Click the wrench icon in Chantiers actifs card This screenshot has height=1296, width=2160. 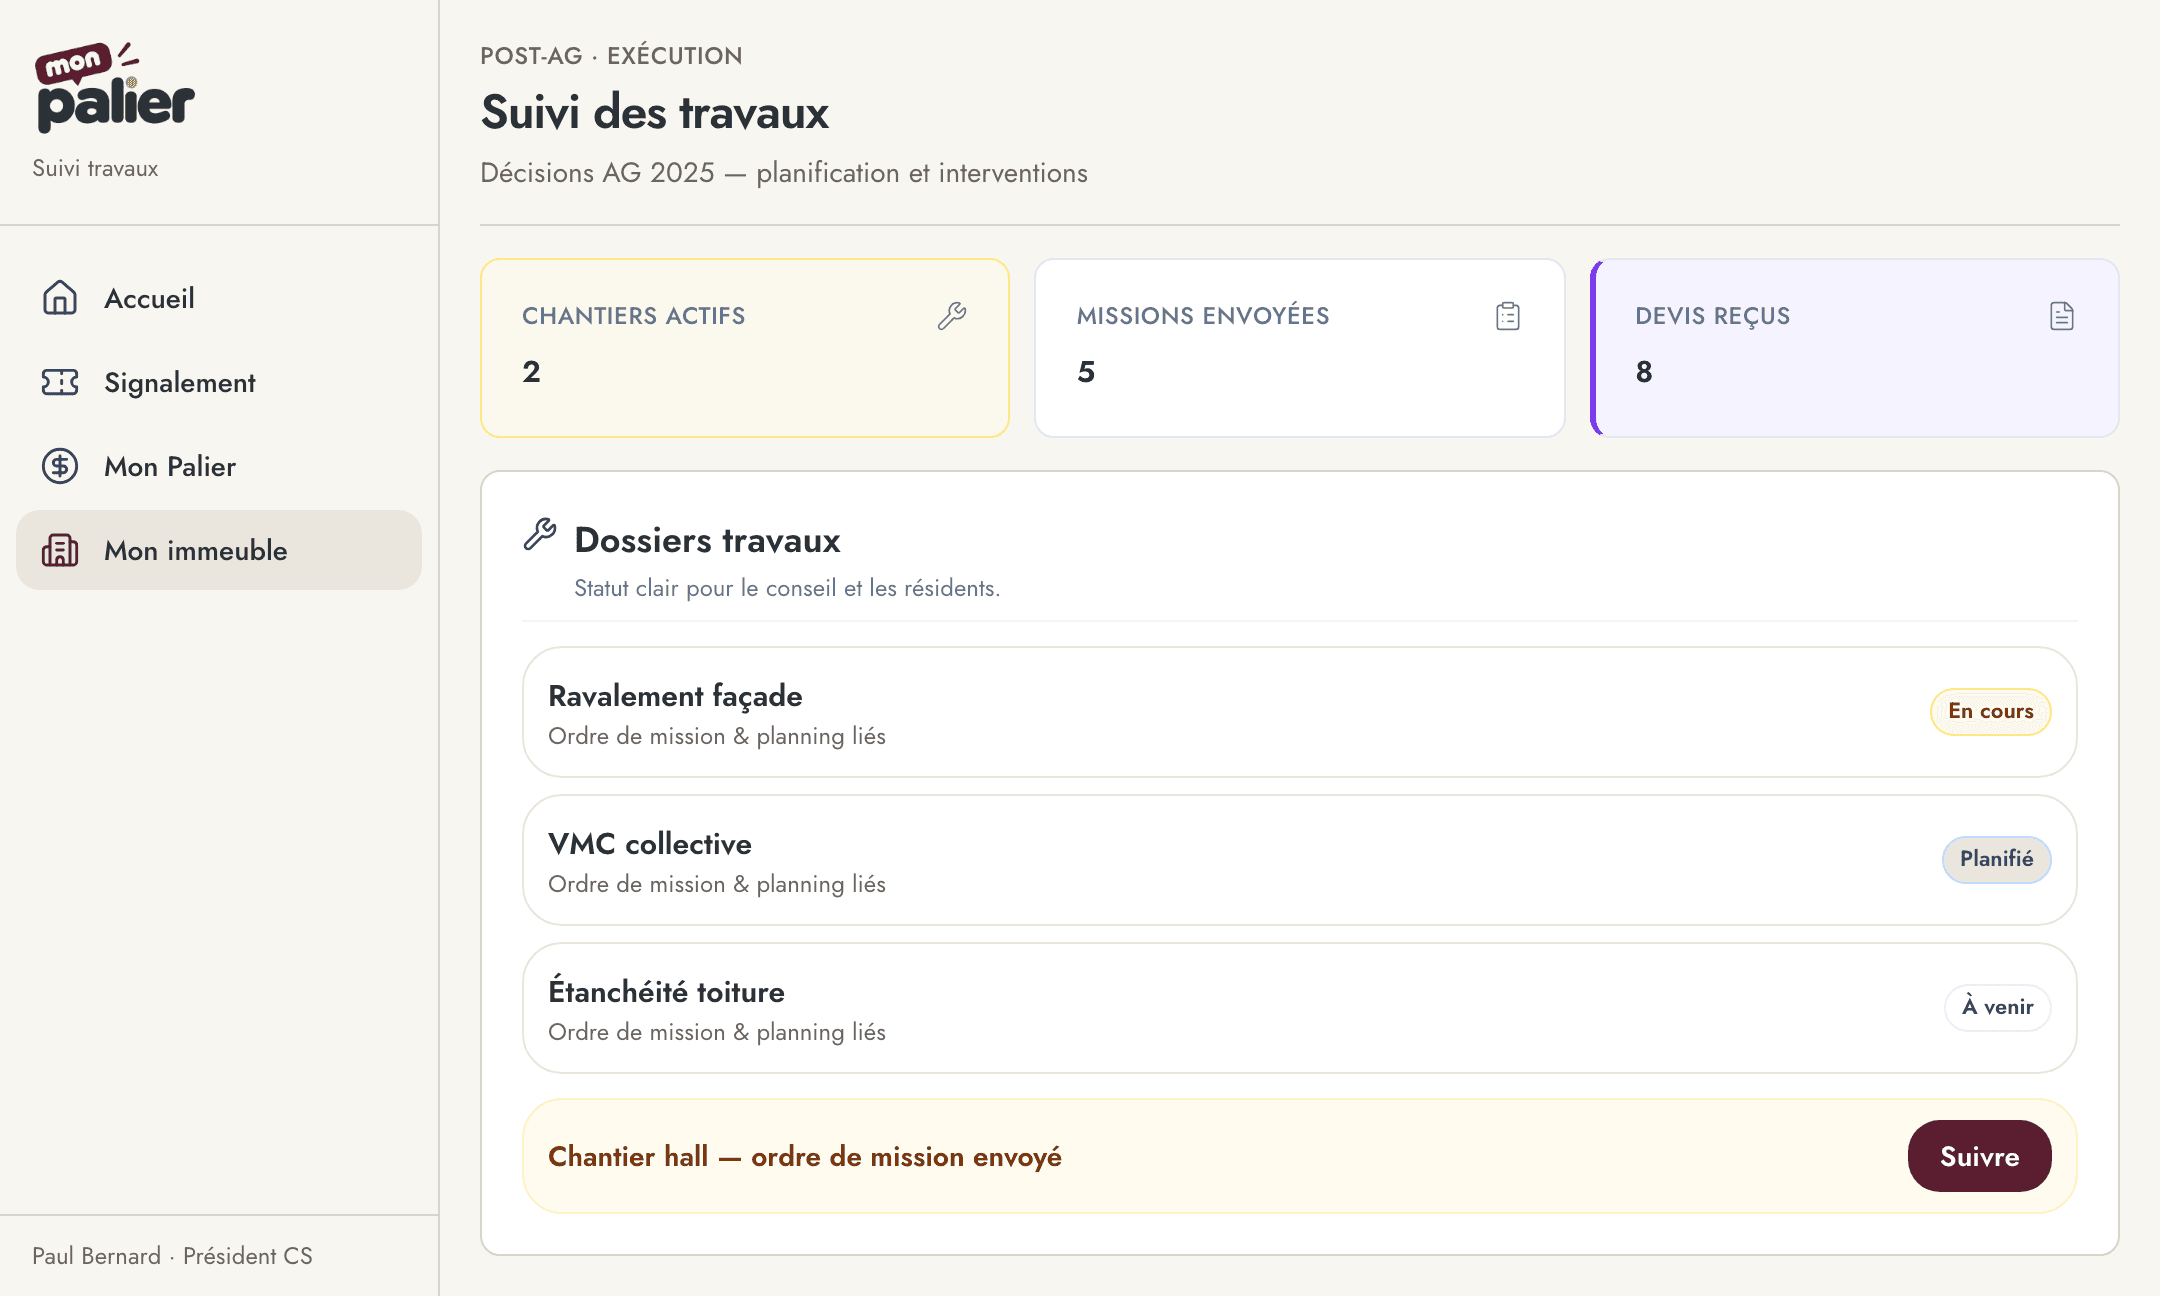952,316
